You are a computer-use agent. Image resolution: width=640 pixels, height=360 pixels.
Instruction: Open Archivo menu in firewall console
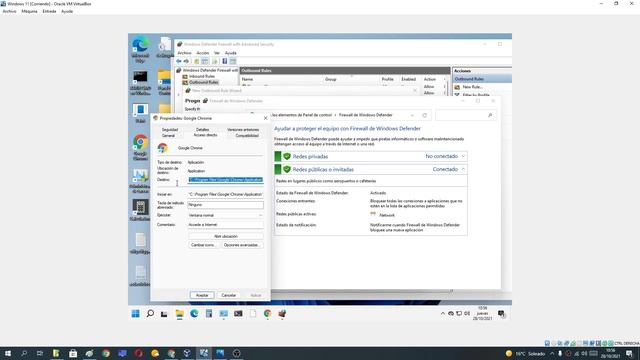pos(184,53)
